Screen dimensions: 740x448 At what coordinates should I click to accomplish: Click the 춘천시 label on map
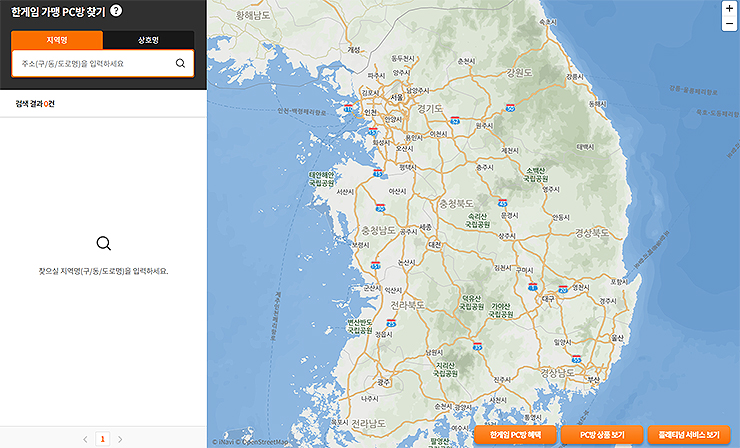(466, 61)
